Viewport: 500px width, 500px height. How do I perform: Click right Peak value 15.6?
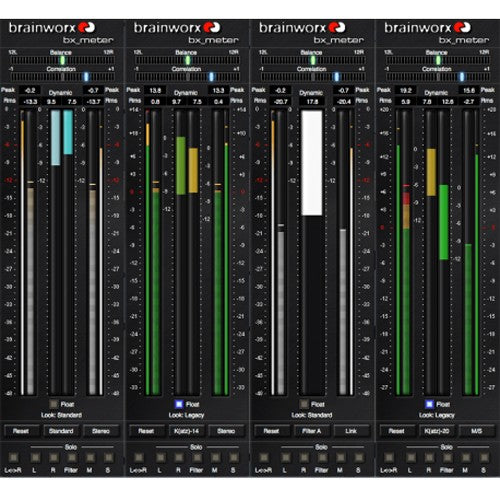(x=469, y=90)
